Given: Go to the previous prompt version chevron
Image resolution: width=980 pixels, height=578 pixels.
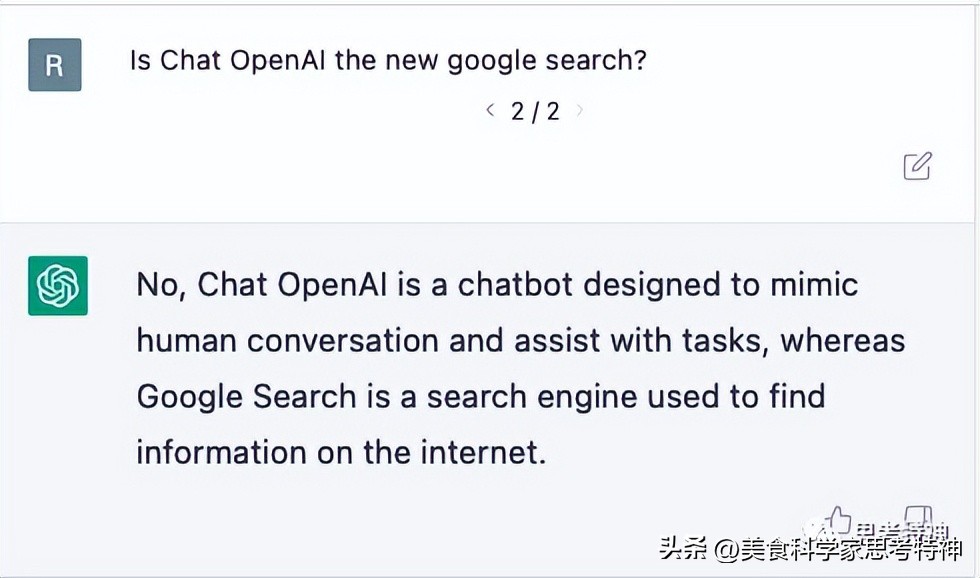Looking at the screenshot, I should tap(489, 110).
